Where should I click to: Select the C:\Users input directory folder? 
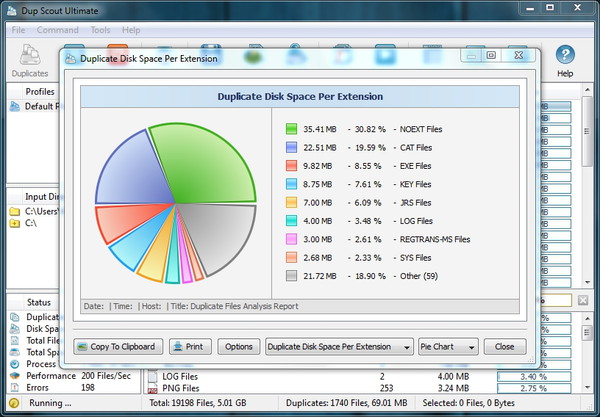coord(38,212)
